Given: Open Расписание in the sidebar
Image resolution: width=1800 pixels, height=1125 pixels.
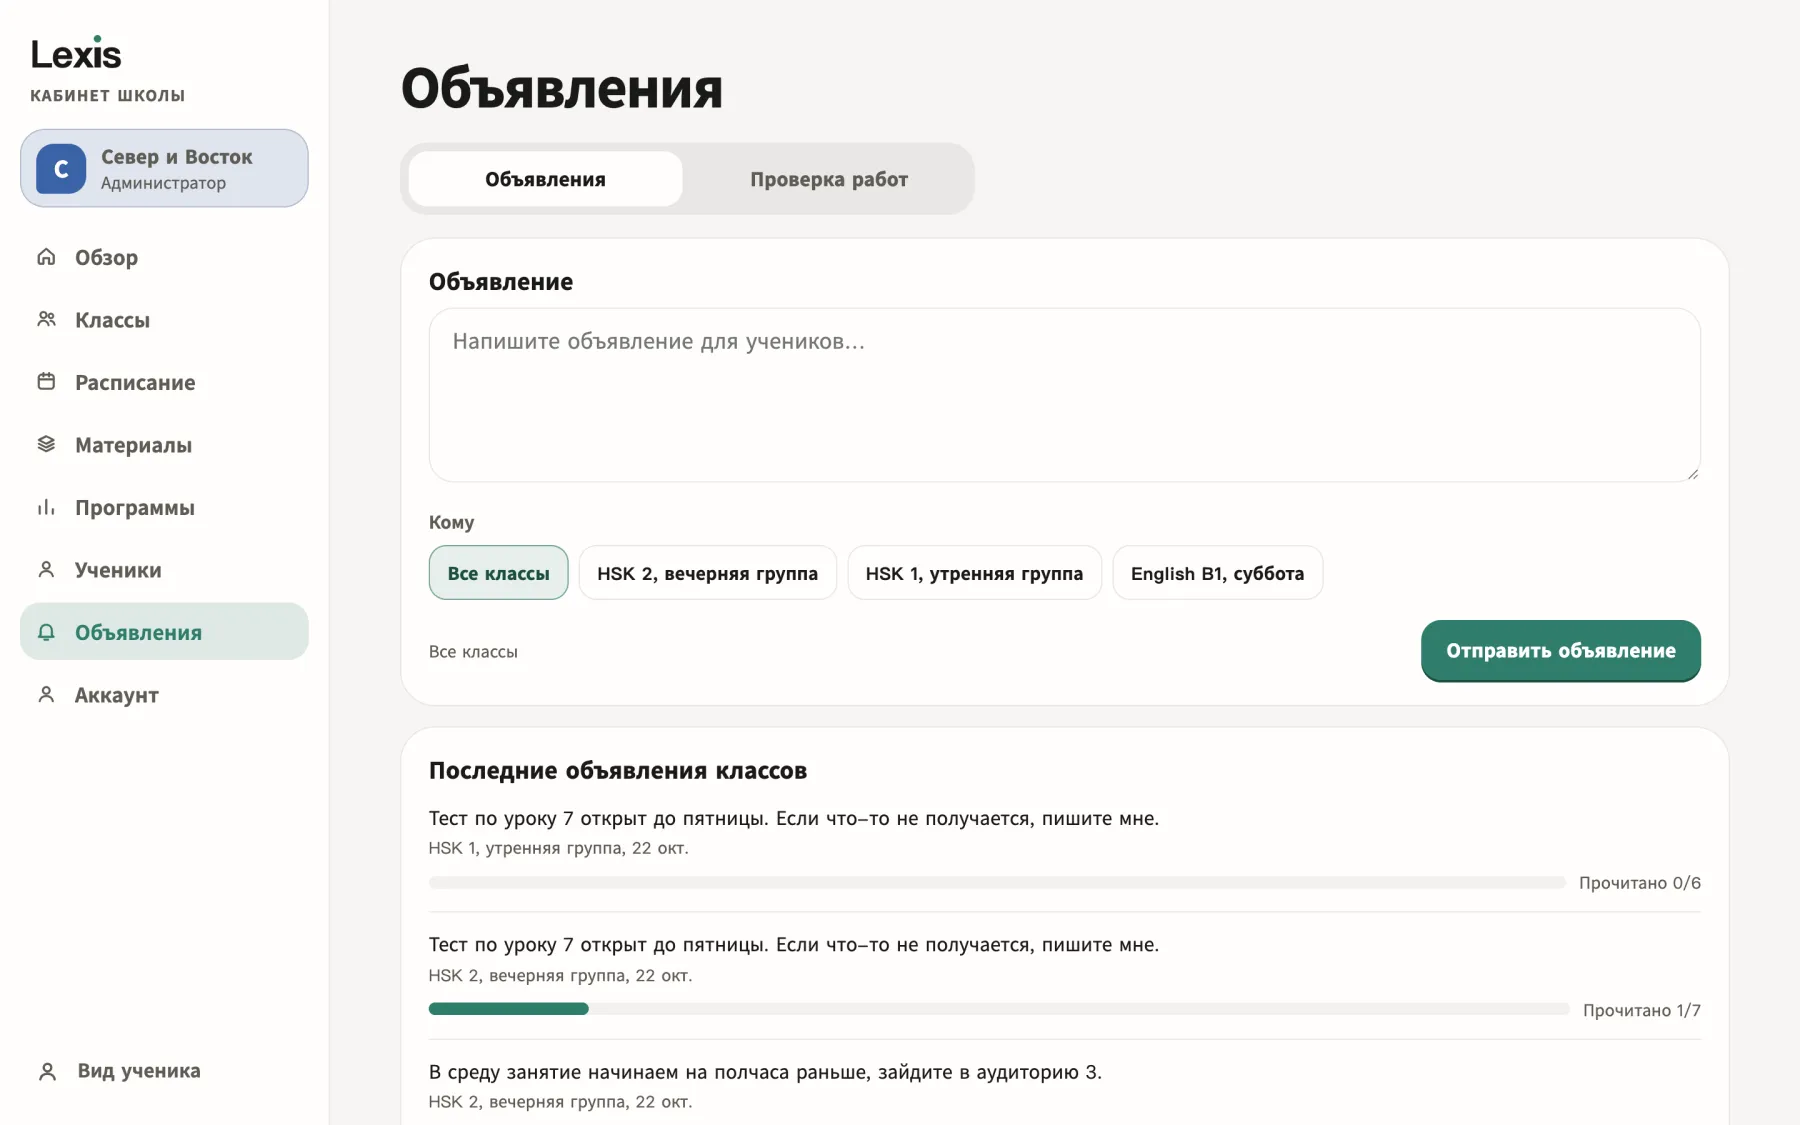Looking at the screenshot, I should point(164,382).
